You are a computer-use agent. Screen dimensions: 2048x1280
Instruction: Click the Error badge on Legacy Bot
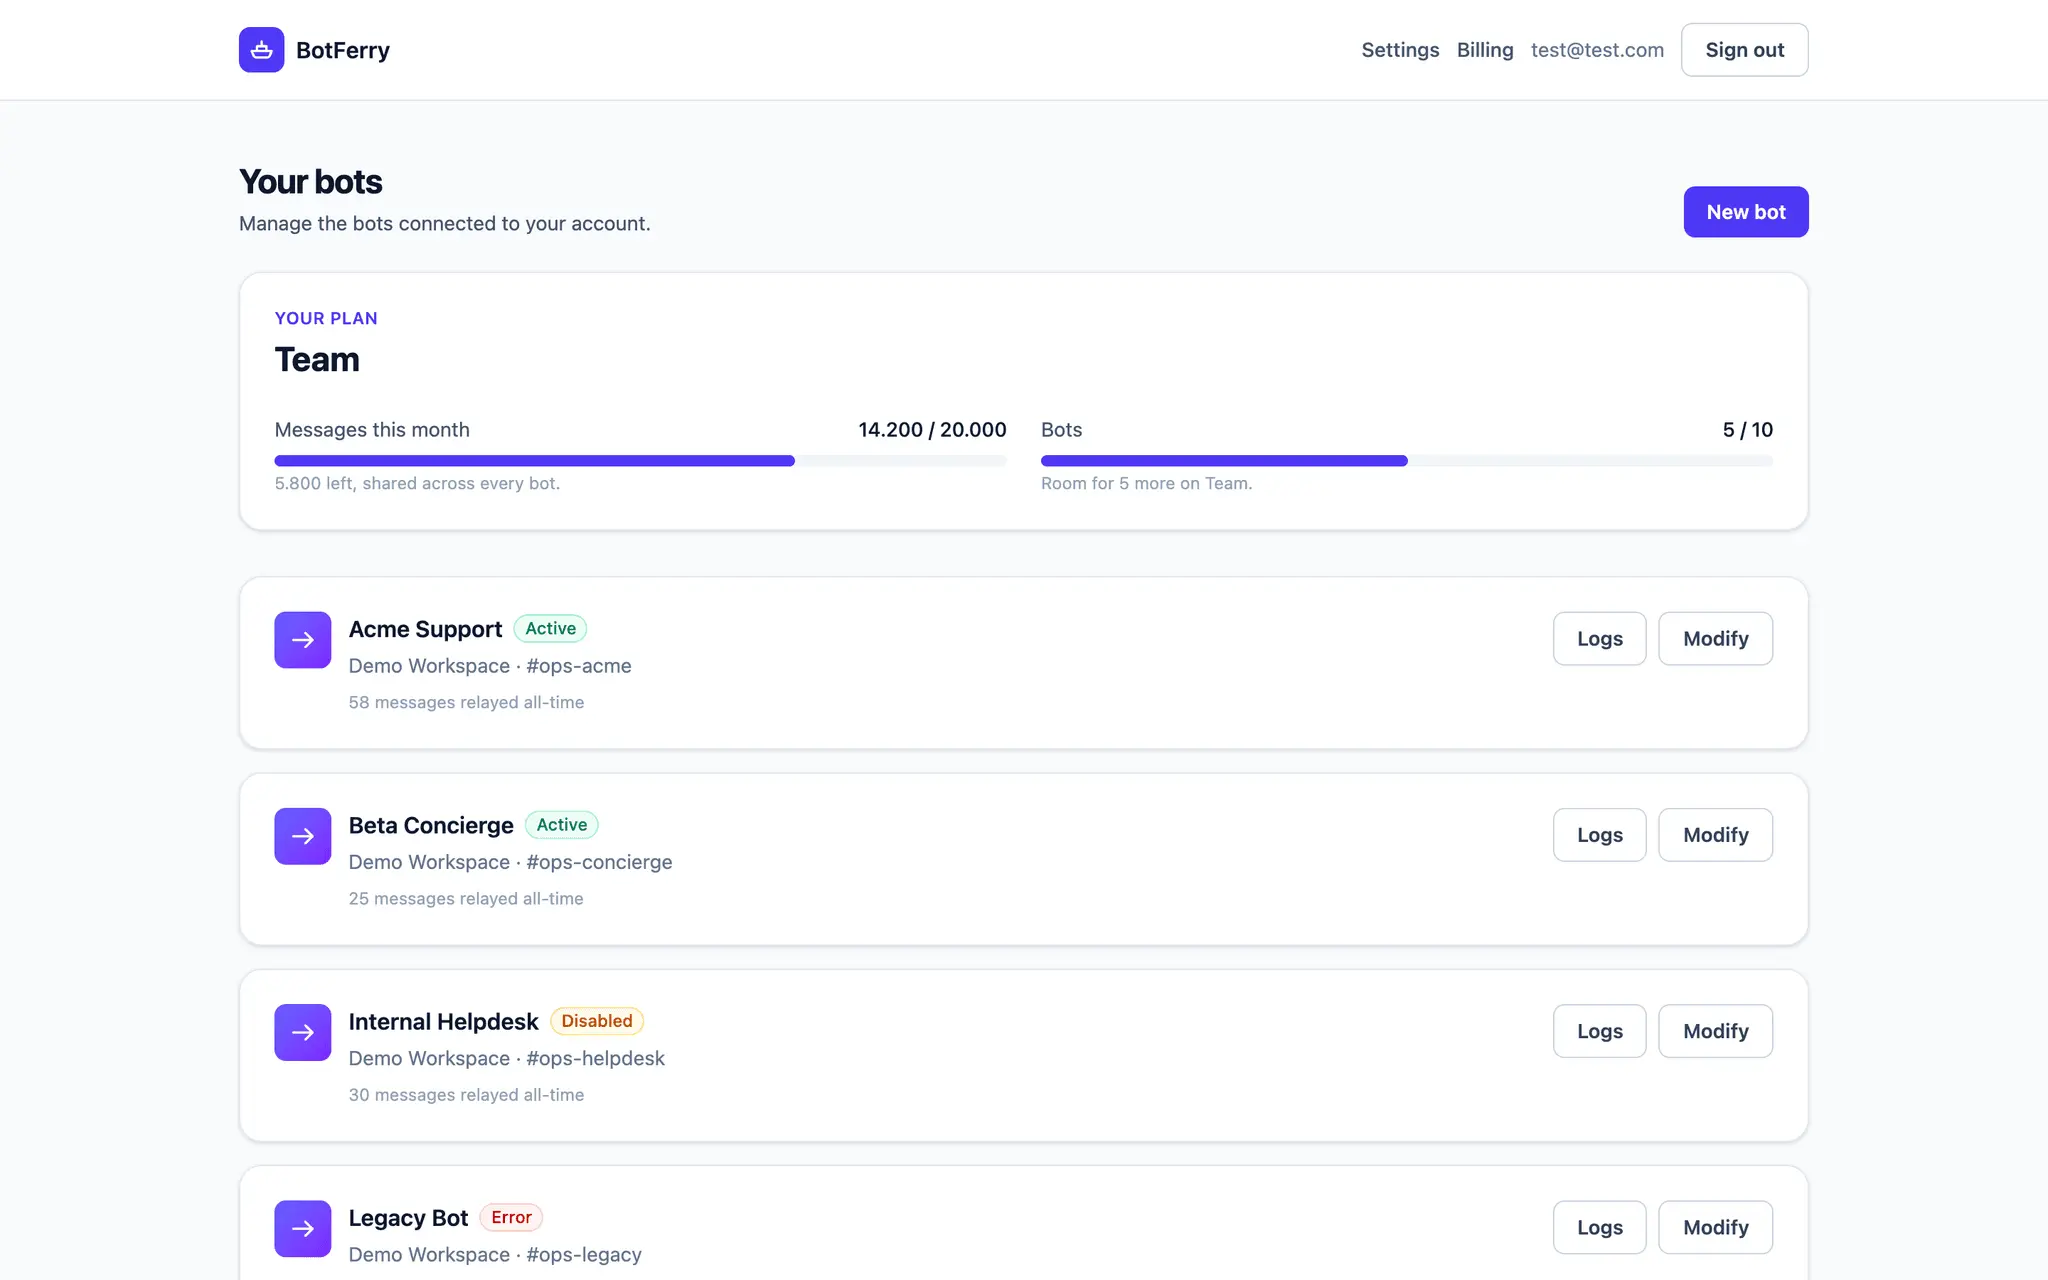coord(511,1217)
